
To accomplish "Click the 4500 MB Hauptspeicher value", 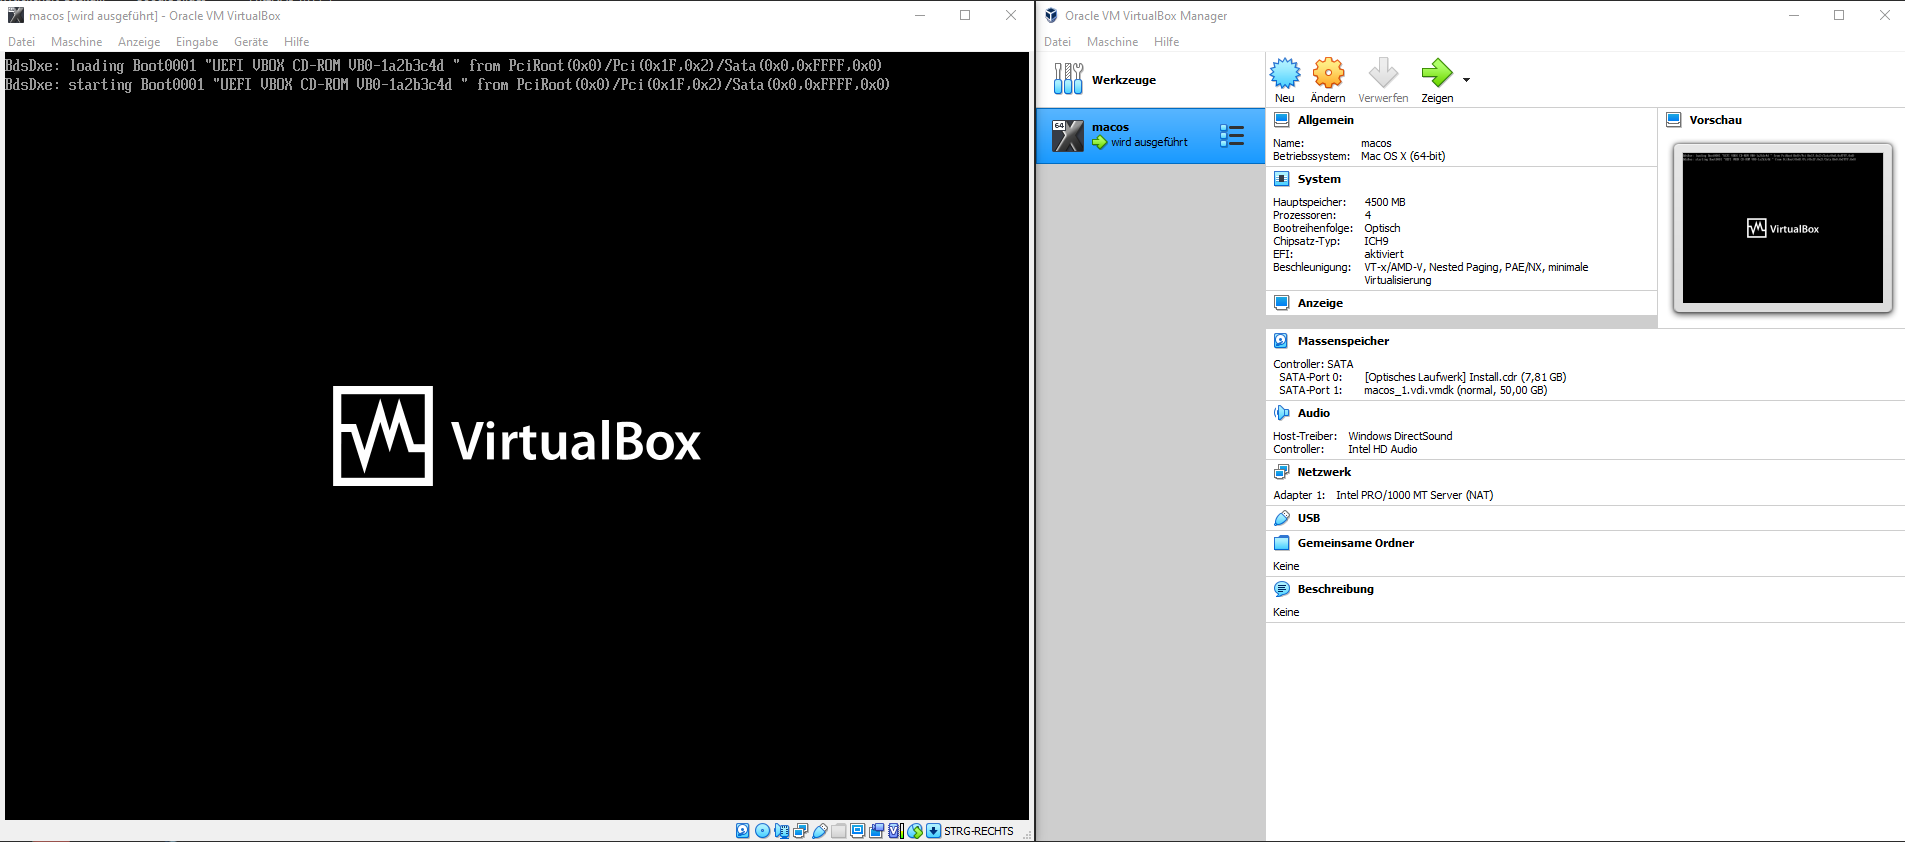I will 1385,203.
